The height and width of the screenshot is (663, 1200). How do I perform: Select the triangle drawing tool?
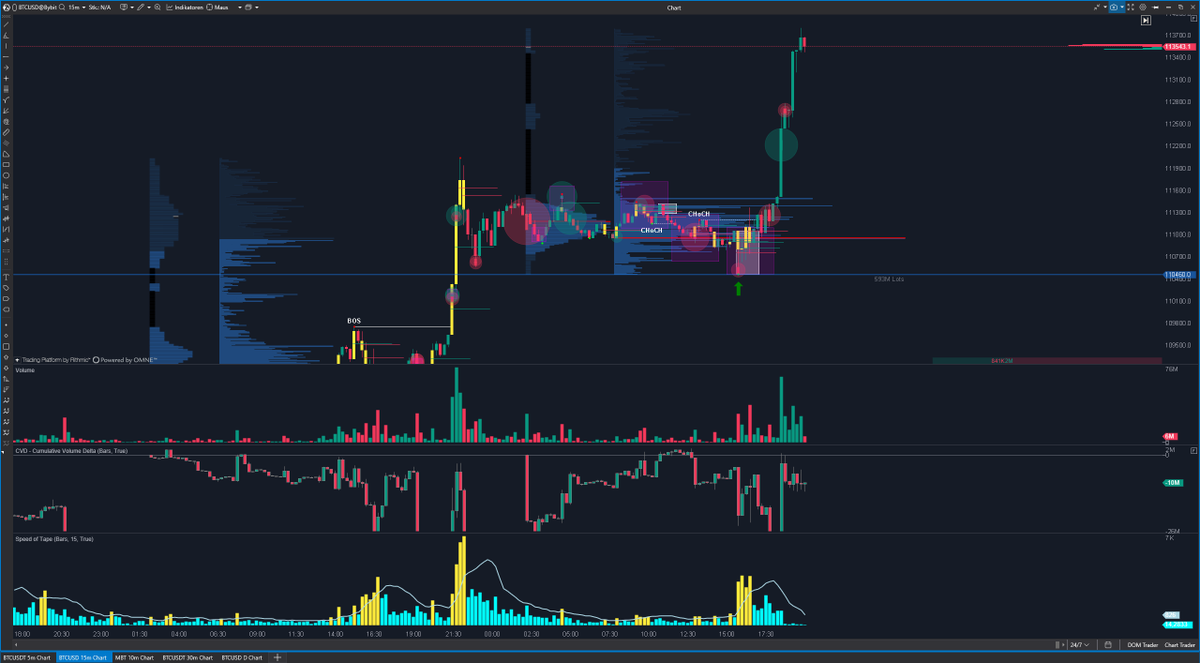6,154
